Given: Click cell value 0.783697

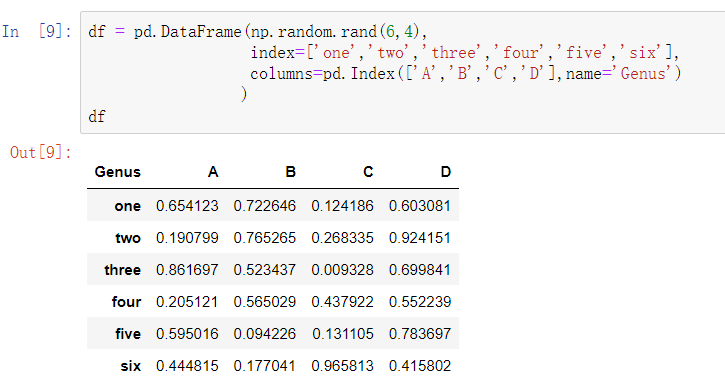Looking at the screenshot, I should (420, 333).
